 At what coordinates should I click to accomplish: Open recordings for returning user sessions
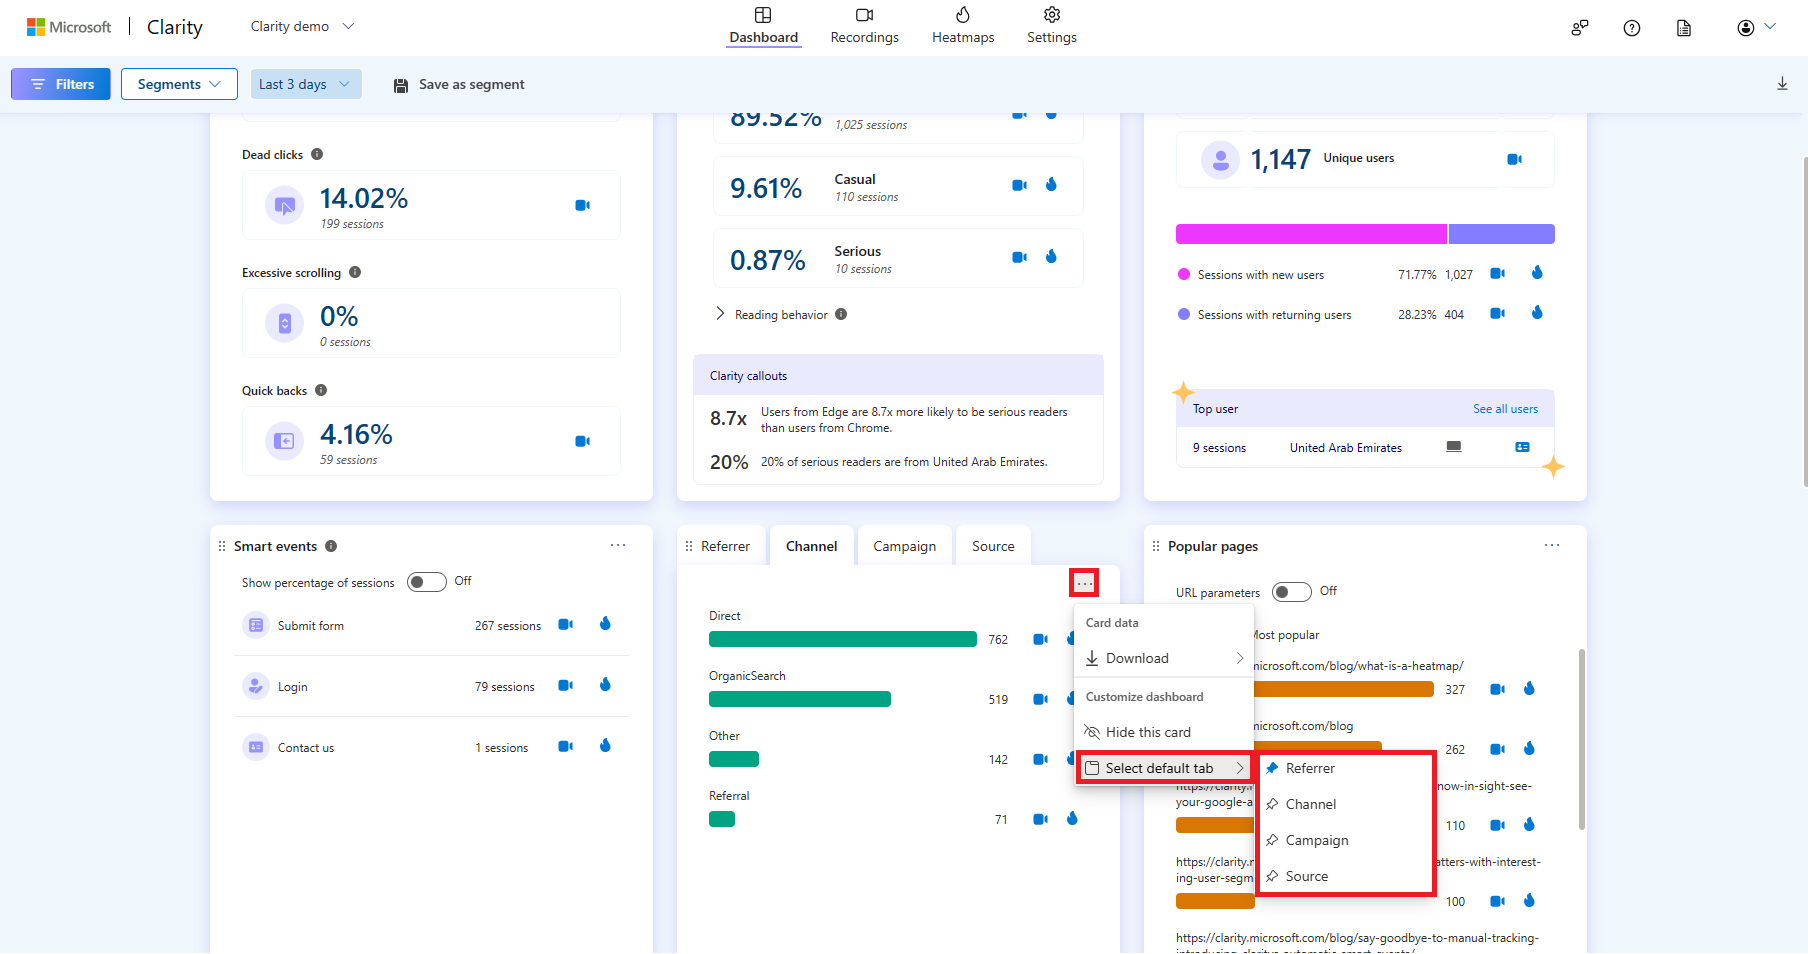(x=1497, y=313)
